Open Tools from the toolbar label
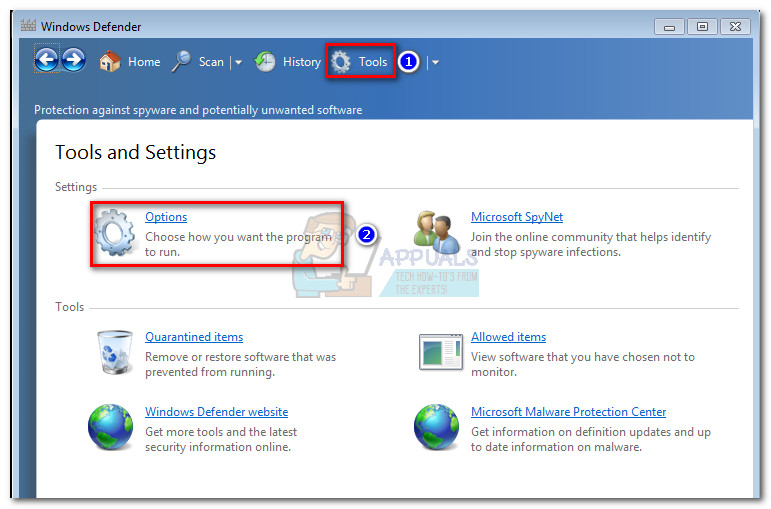The image size is (771, 509). point(373,62)
